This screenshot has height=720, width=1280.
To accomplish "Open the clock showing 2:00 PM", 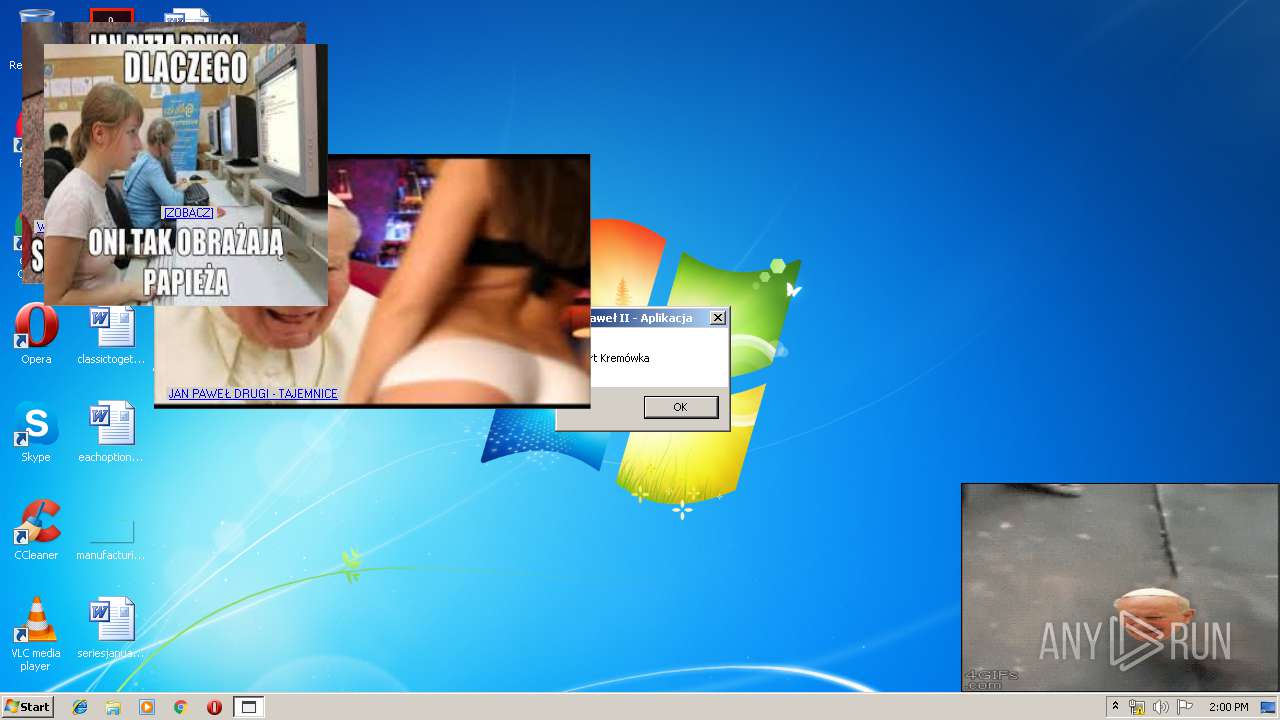I will [1228, 707].
